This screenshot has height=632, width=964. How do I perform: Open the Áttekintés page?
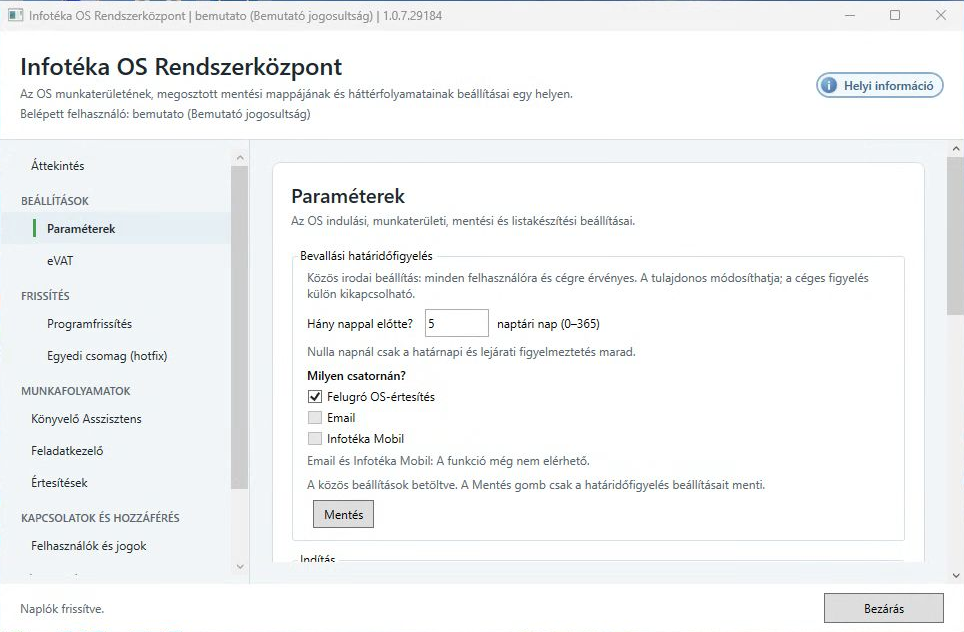coord(58,165)
